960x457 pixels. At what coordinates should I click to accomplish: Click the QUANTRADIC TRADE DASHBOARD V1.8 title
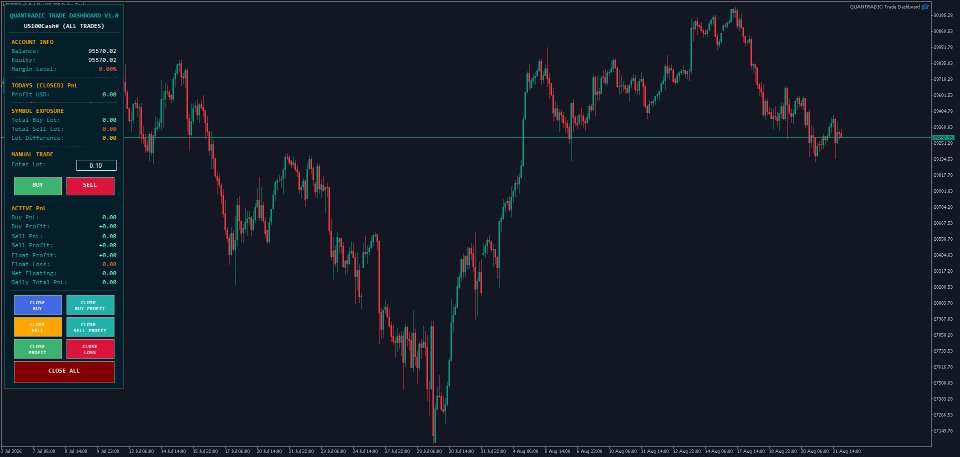(x=64, y=15)
